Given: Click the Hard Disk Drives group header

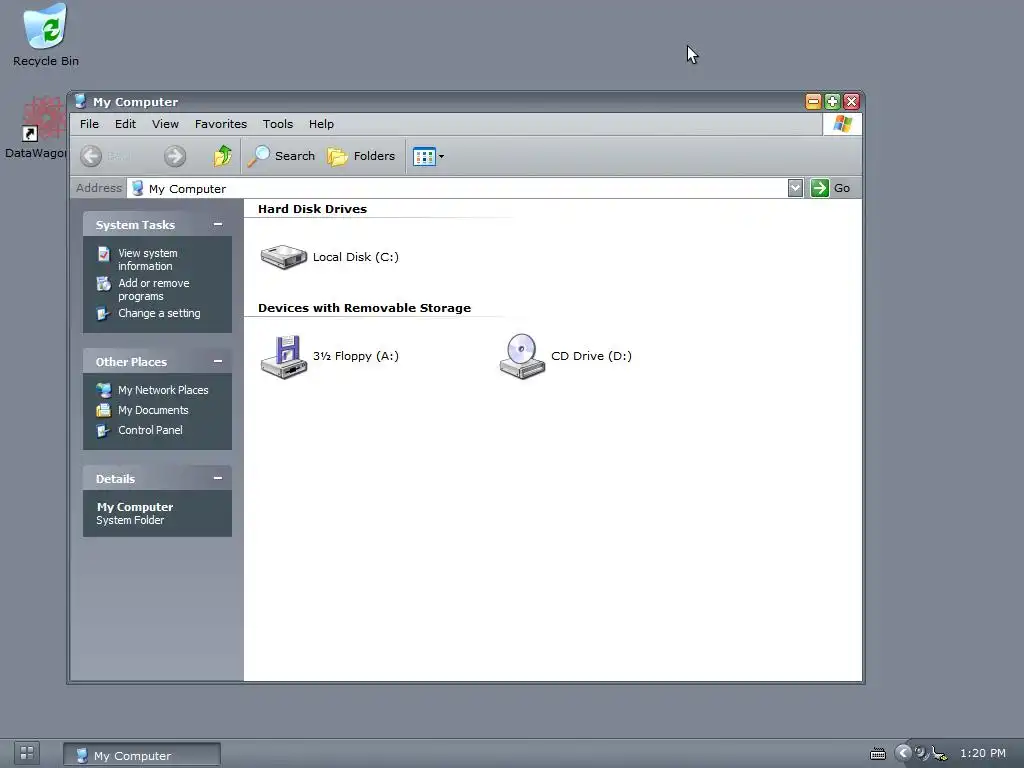Looking at the screenshot, I should pos(312,209).
